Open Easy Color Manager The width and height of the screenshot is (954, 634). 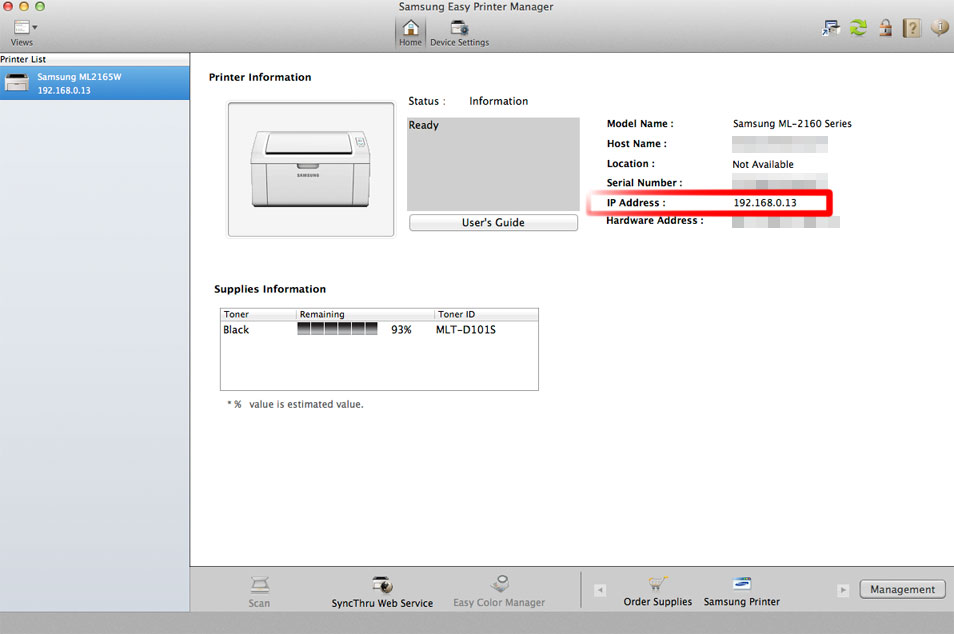click(499, 591)
